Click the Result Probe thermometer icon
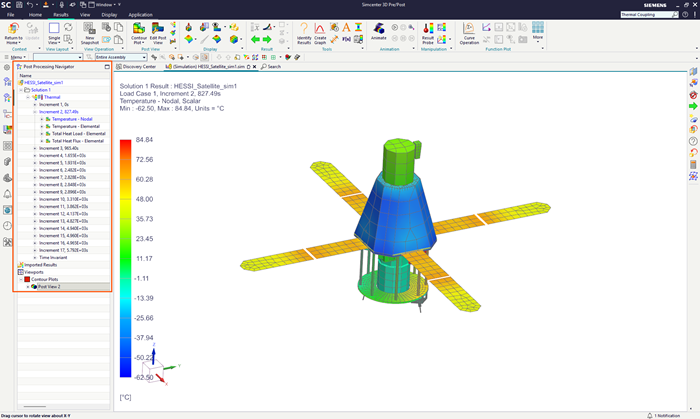Viewport: 700px width, 419px height. (x=427, y=29)
